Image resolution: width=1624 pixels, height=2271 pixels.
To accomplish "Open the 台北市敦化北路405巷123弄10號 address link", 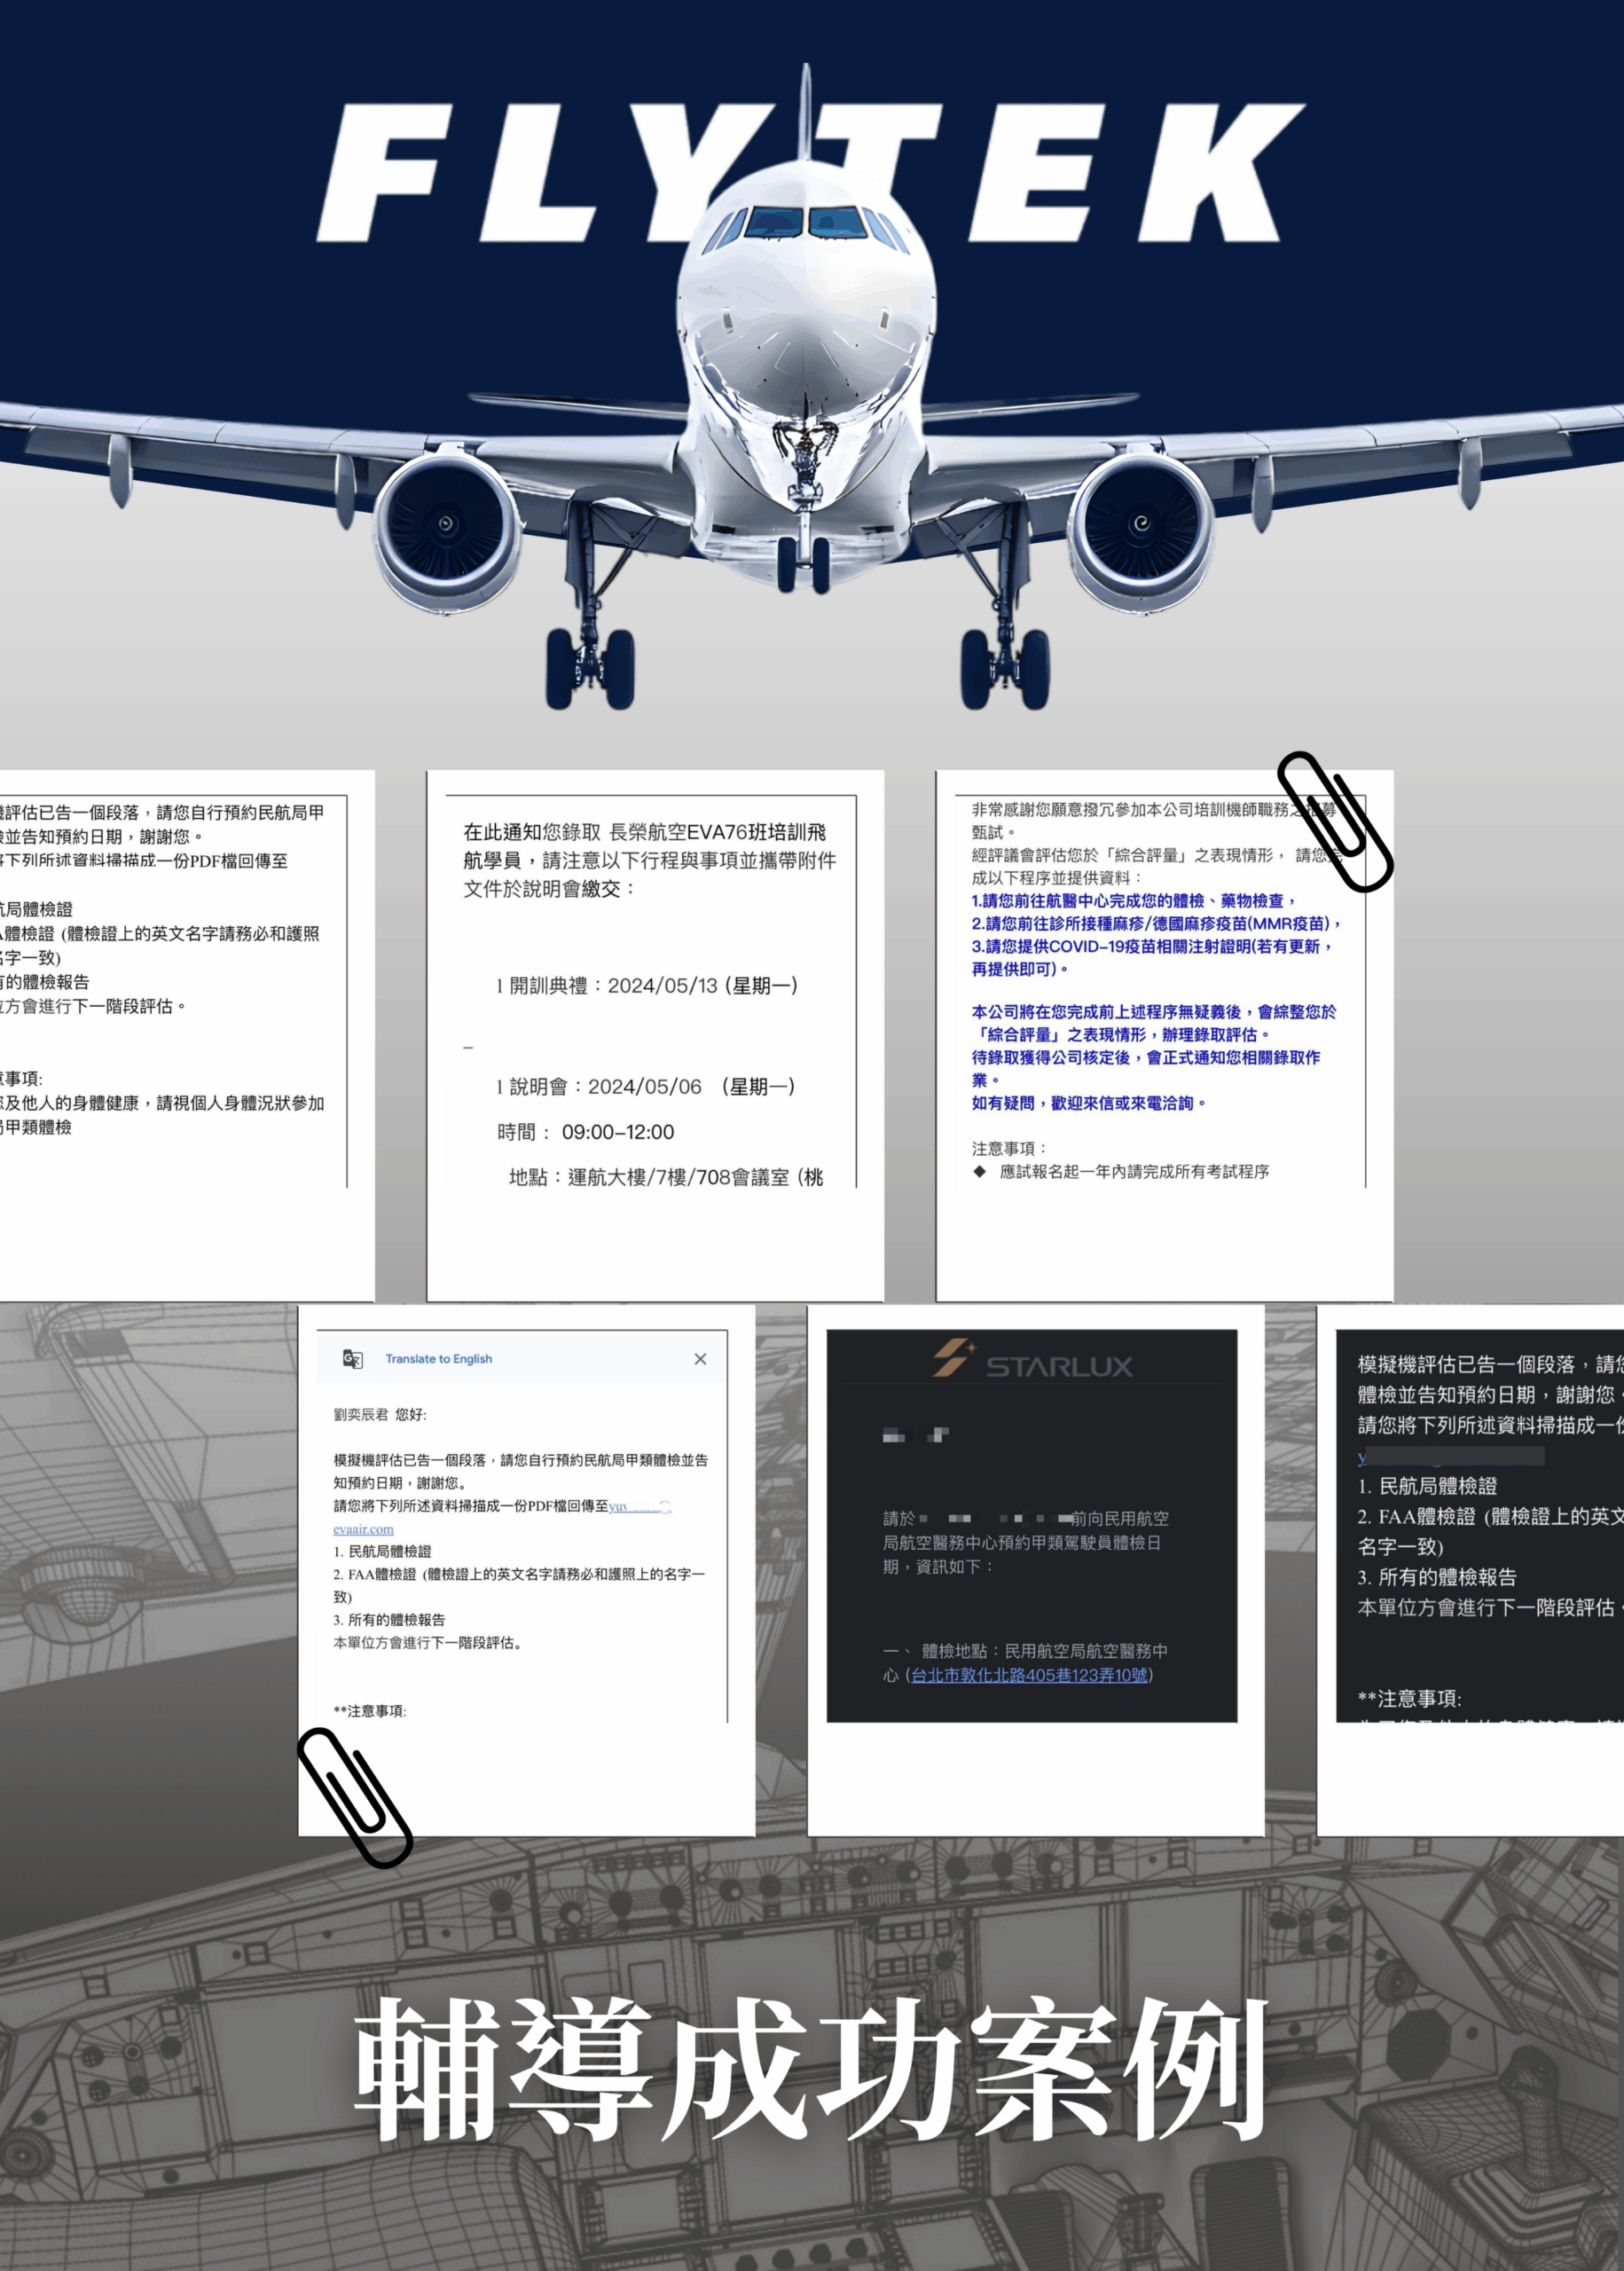I will point(1029,1674).
